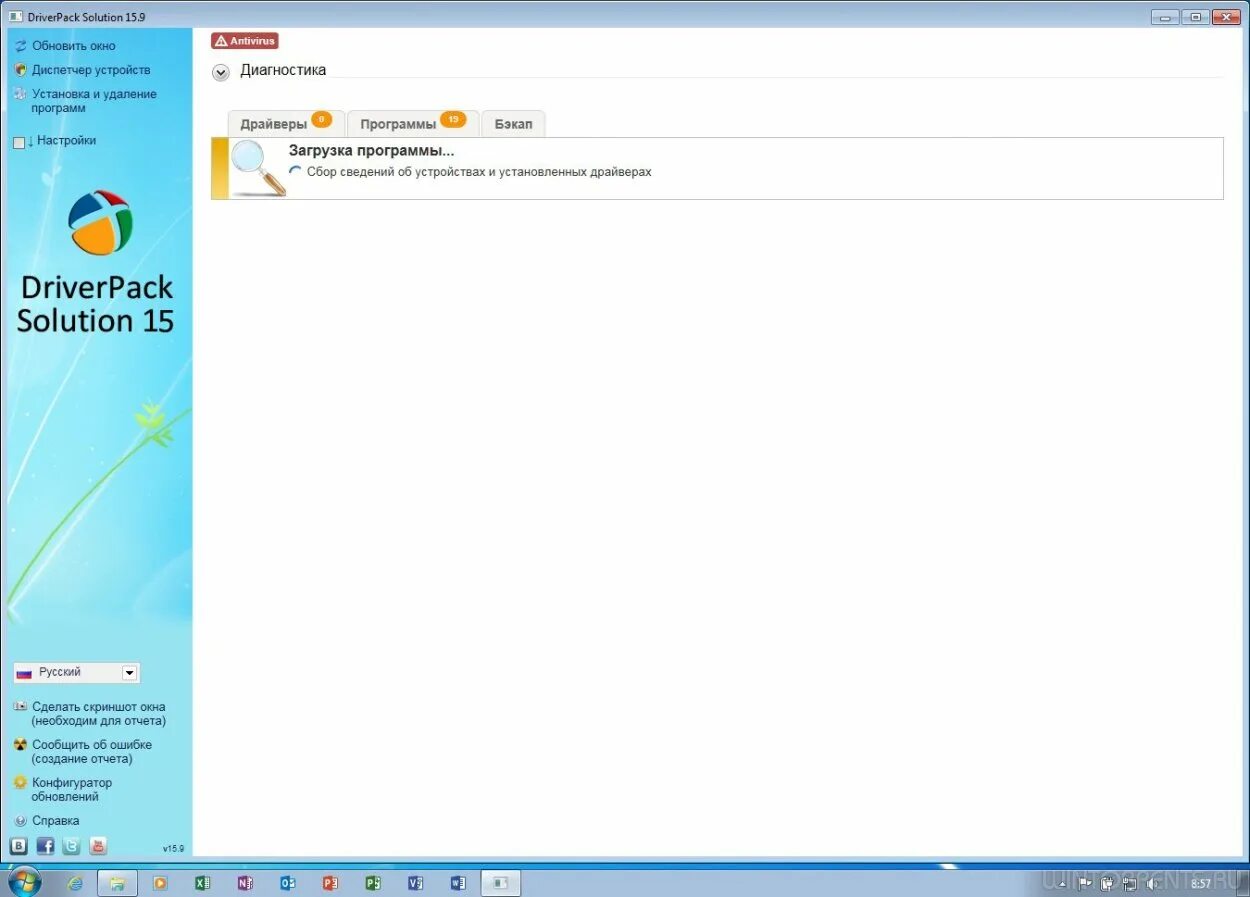Open the VK social icon
The height and width of the screenshot is (897, 1250).
coord(19,846)
